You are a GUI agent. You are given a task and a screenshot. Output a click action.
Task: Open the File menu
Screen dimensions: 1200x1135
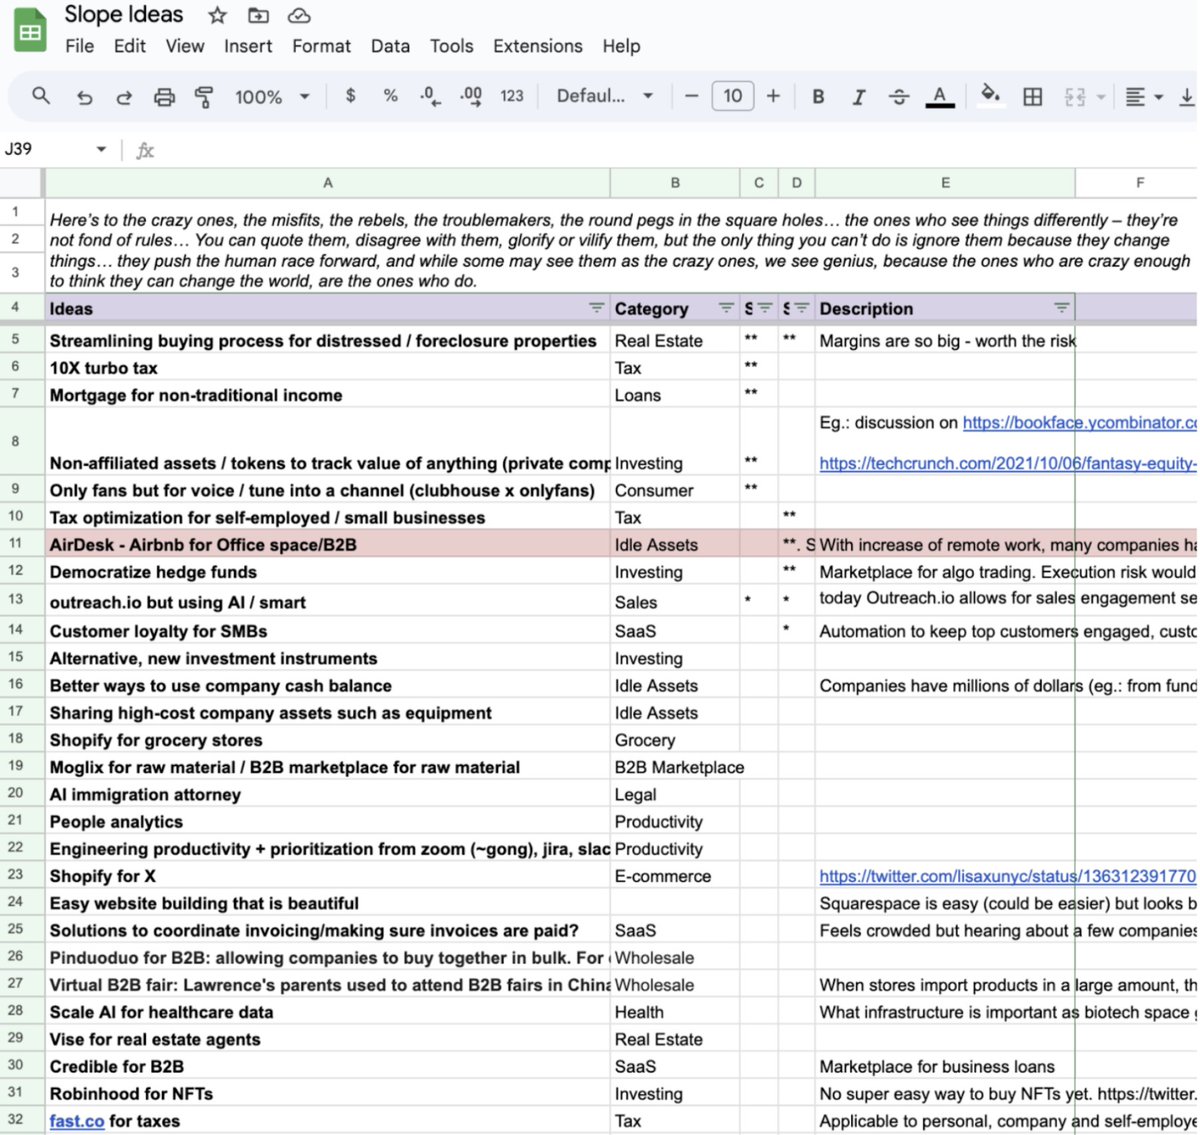[x=79, y=46]
